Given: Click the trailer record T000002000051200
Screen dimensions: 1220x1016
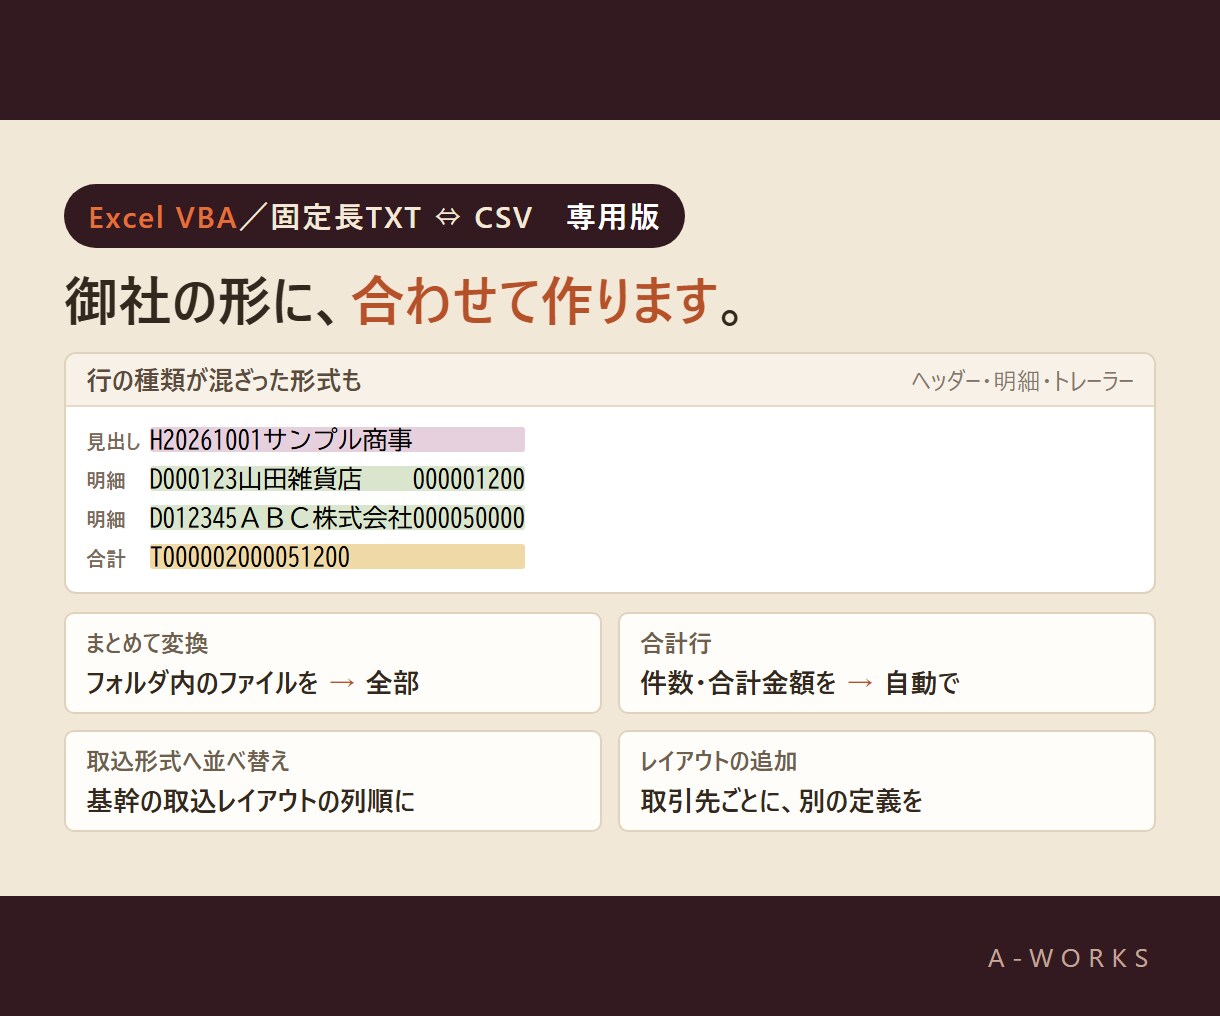Looking at the screenshot, I should (x=337, y=557).
